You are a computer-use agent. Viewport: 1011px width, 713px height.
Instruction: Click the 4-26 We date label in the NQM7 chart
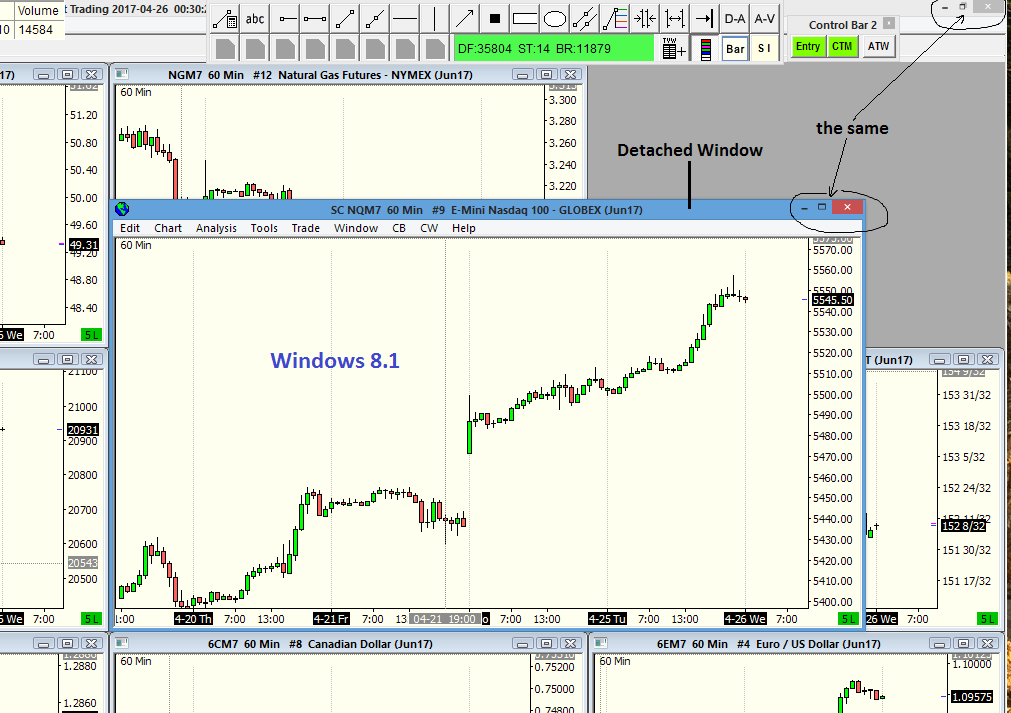pos(745,619)
